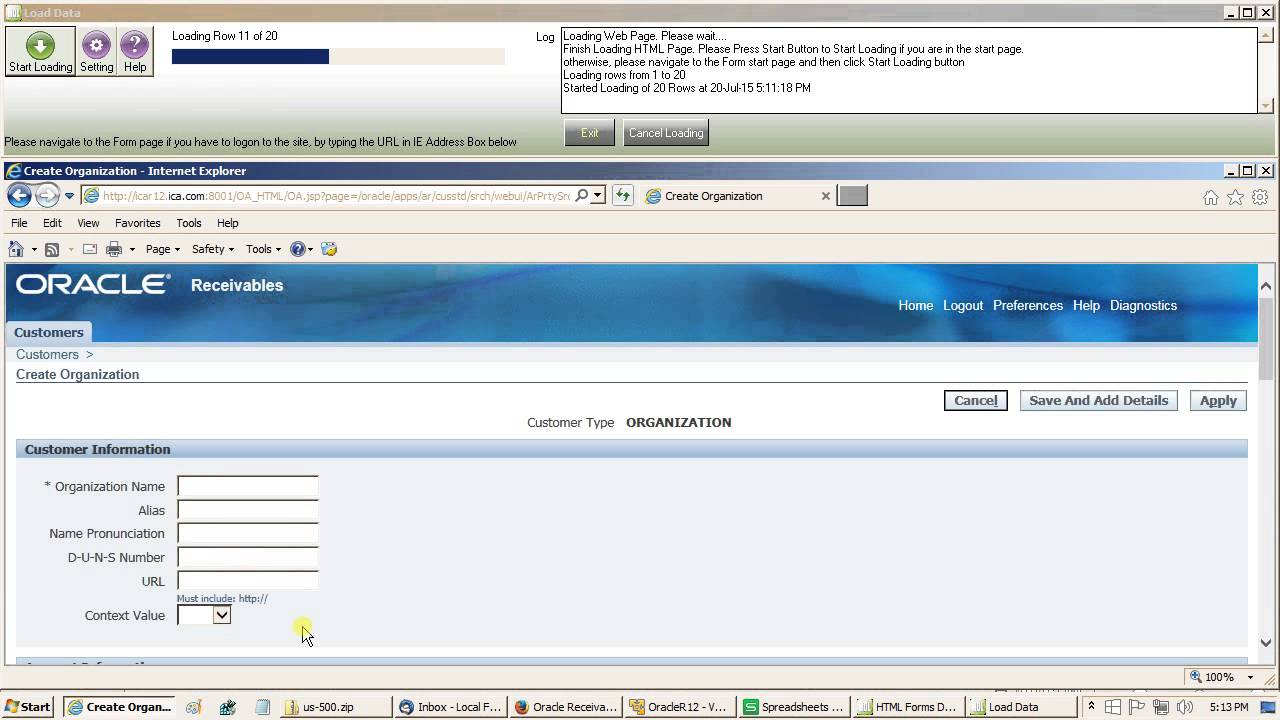
Task: Open the Windows Start button
Action: coord(28,707)
